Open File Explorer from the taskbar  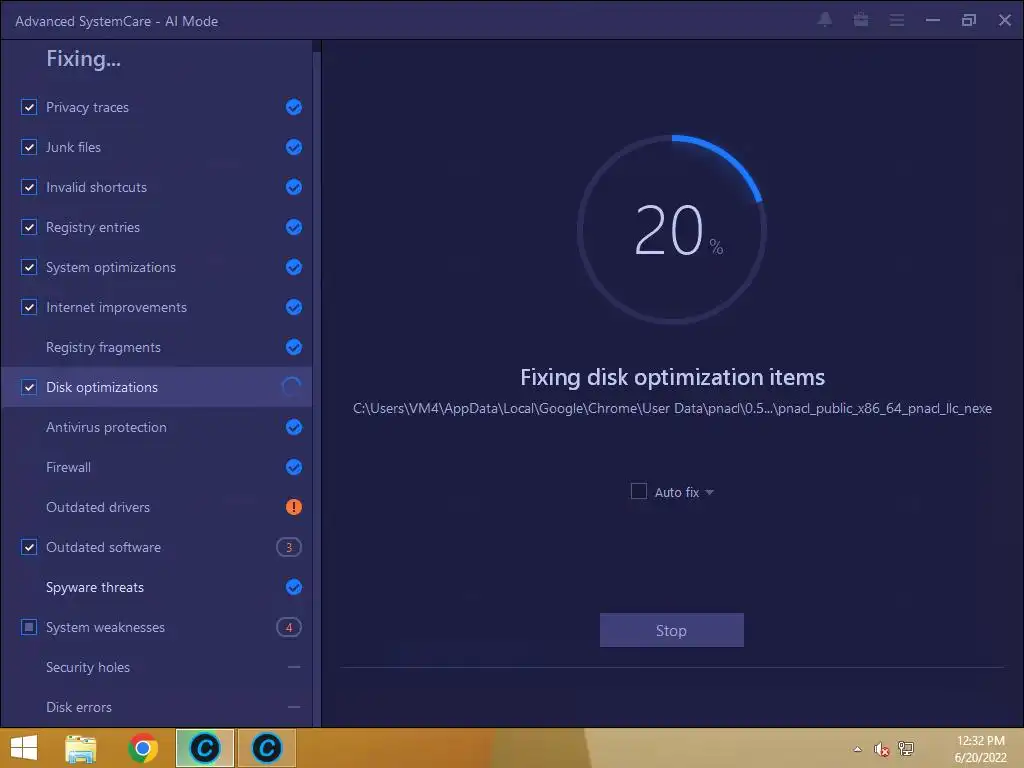tap(81, 748)
